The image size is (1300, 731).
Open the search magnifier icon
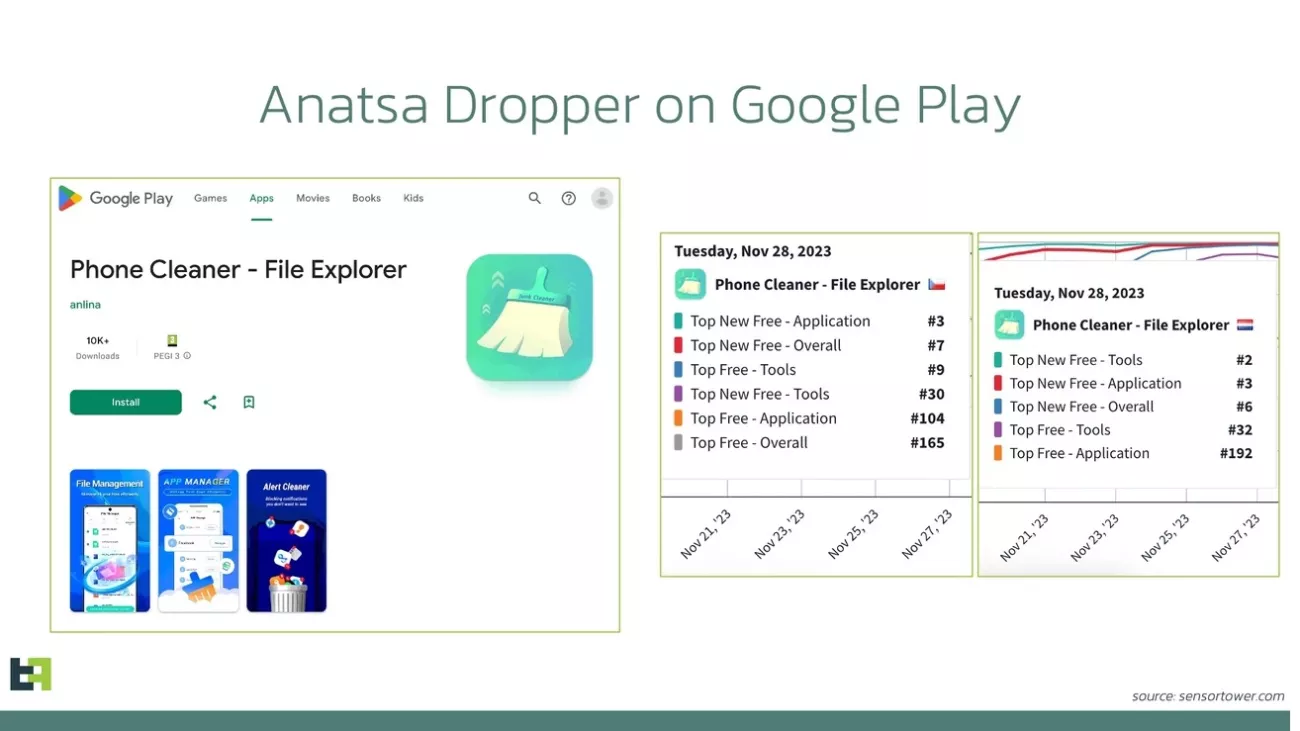click(535, 198)
